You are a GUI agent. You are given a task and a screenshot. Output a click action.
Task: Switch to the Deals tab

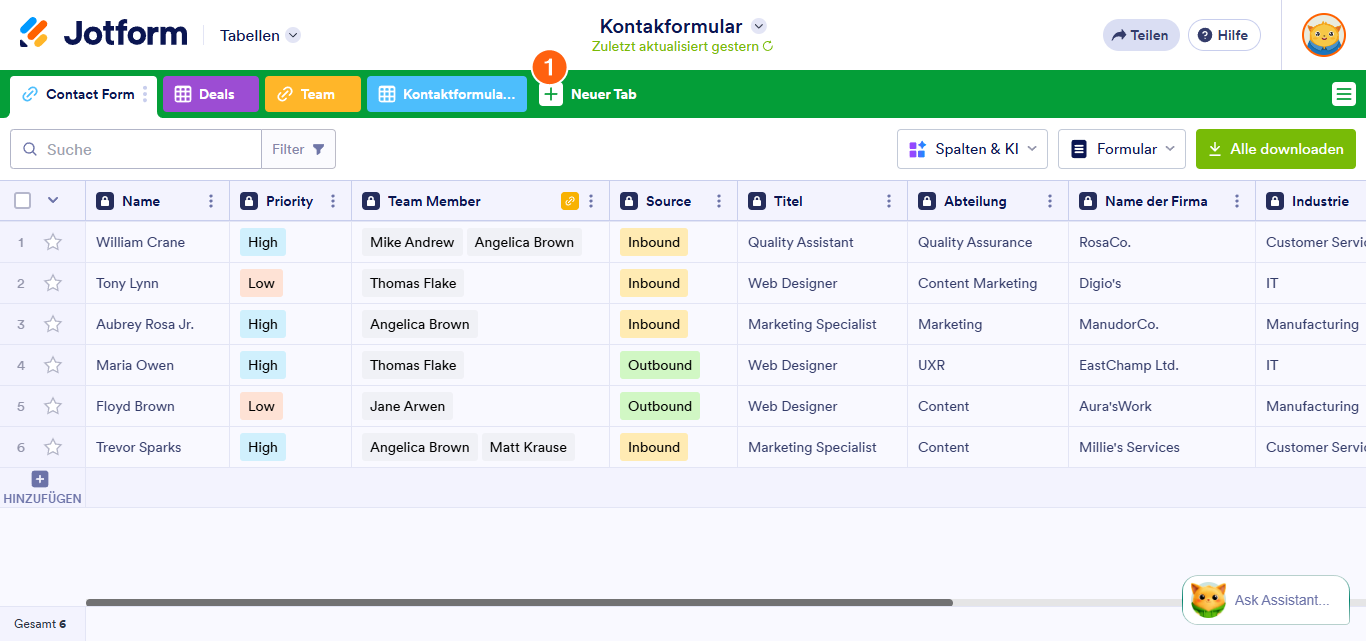[211, 94]
